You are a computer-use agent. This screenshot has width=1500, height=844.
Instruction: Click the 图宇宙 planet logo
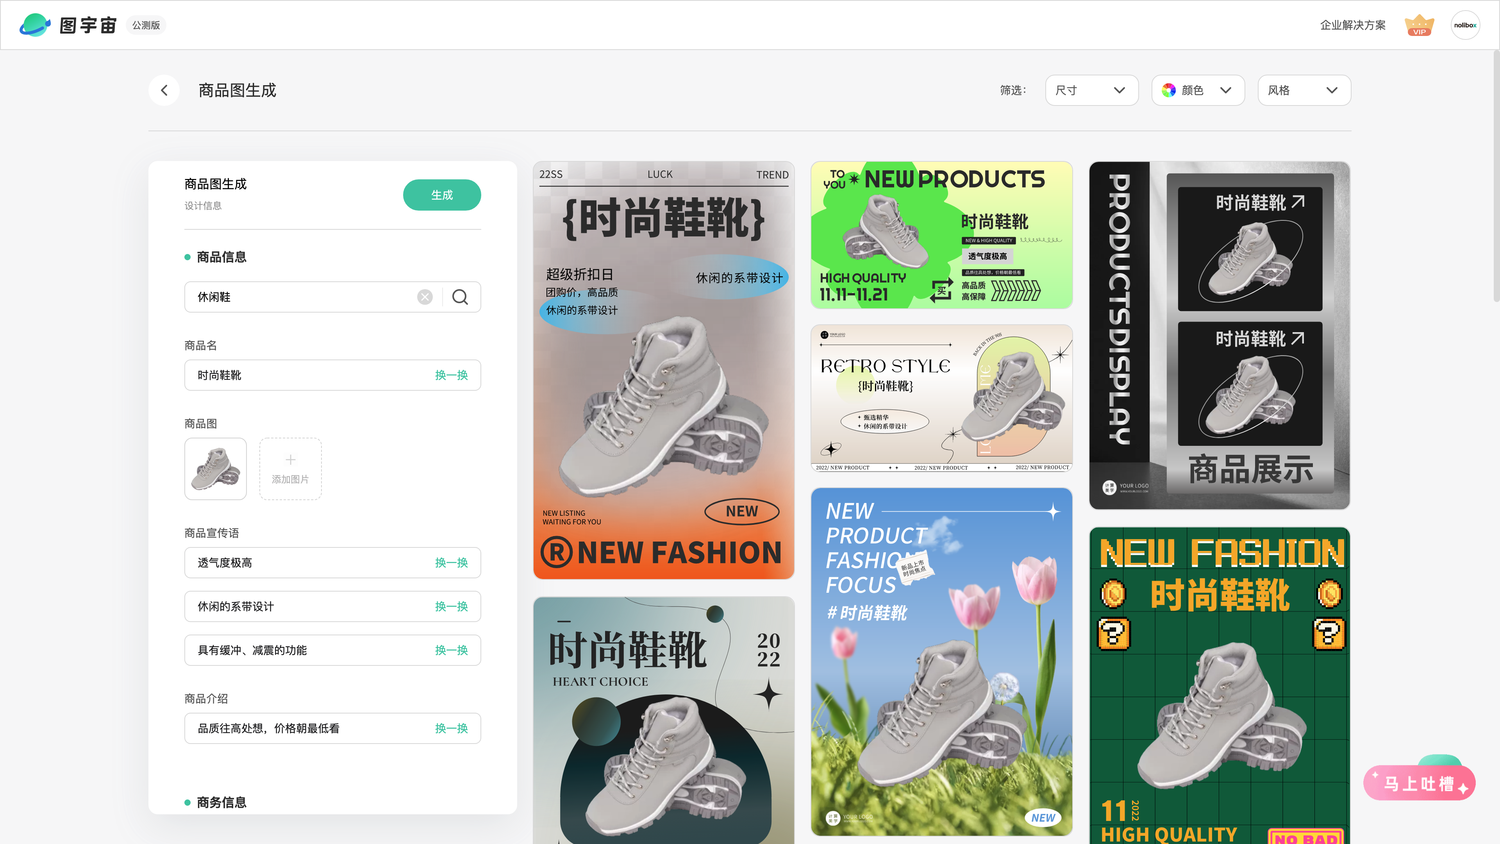35,25
